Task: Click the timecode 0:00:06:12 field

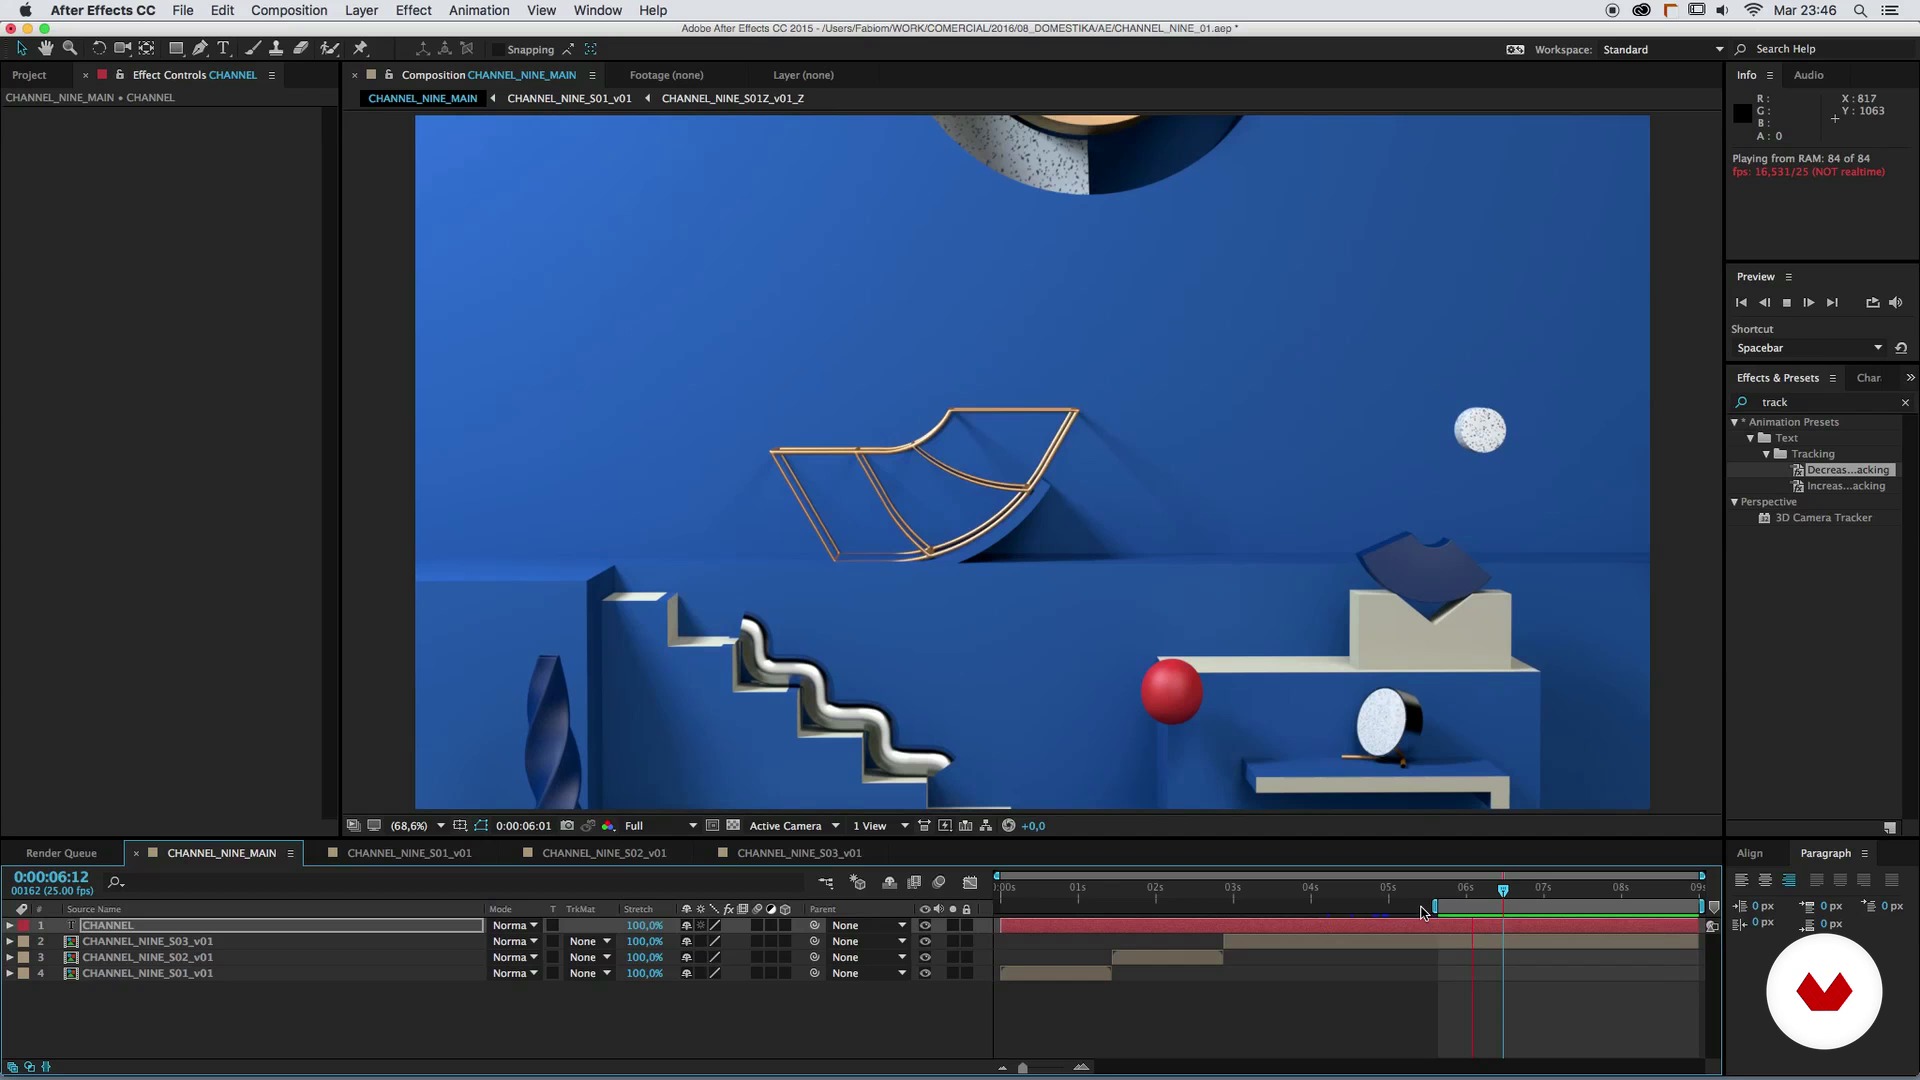Action: pos(51,877)
